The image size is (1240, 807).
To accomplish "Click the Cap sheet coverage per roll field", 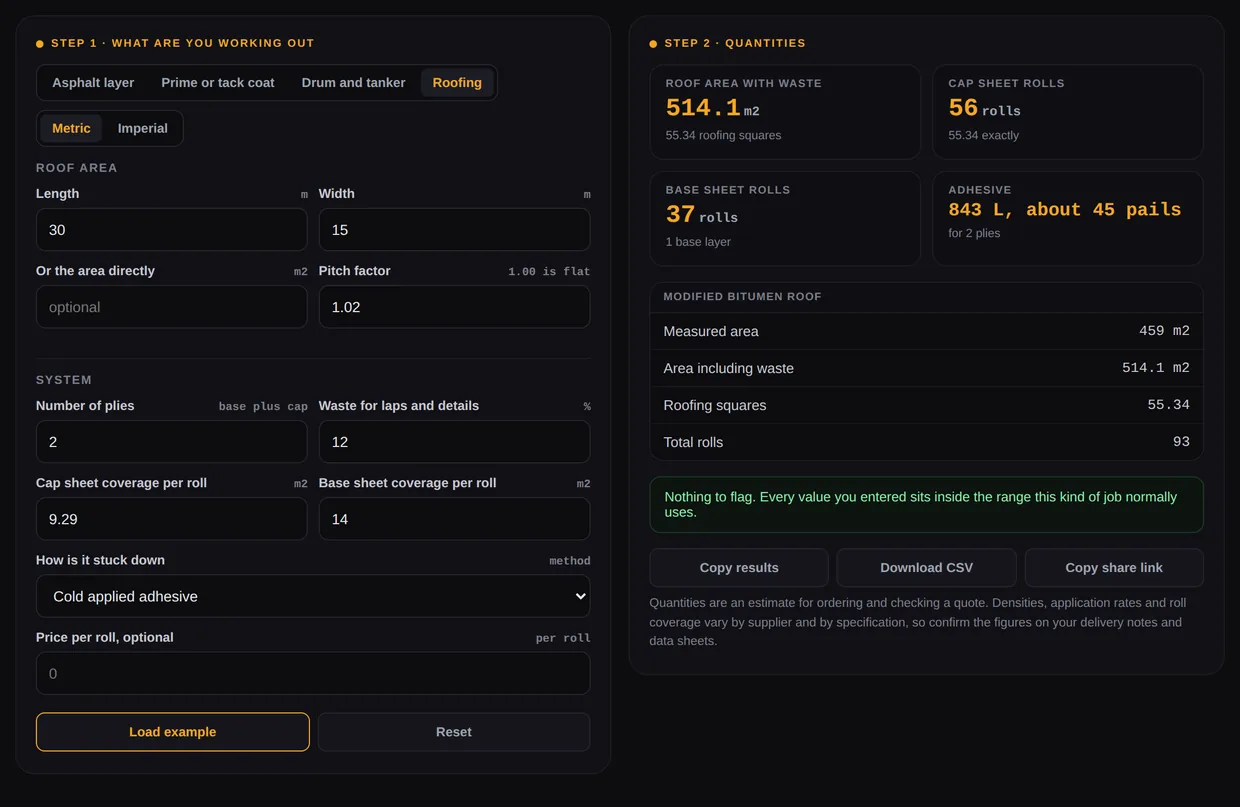I will click(172, 519).
